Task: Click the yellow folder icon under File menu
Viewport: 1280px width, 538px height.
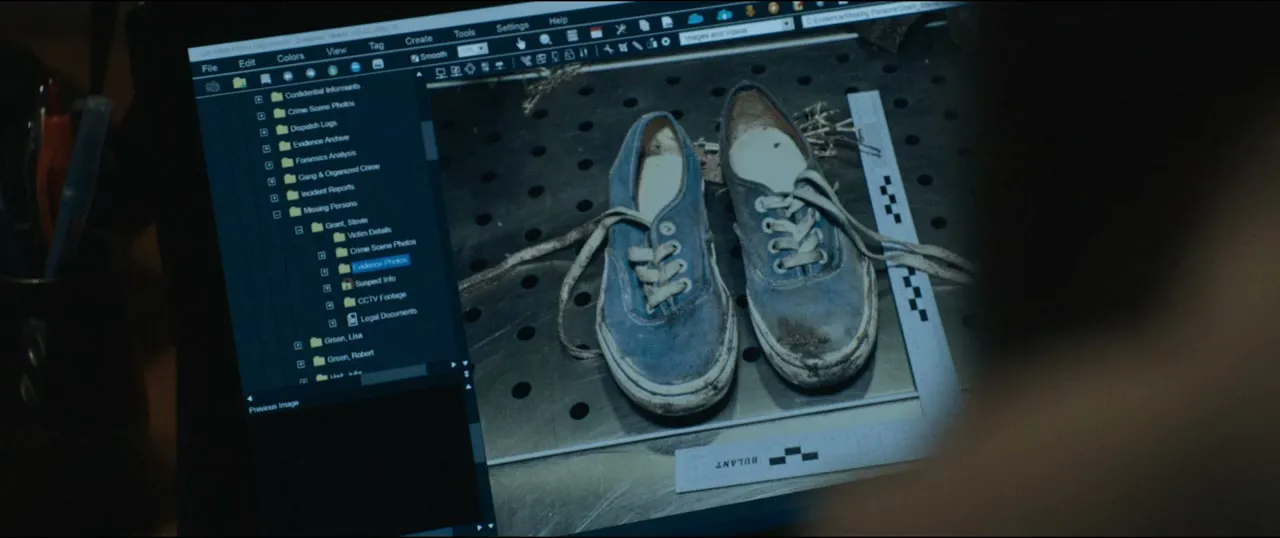Action: [240, 83]
